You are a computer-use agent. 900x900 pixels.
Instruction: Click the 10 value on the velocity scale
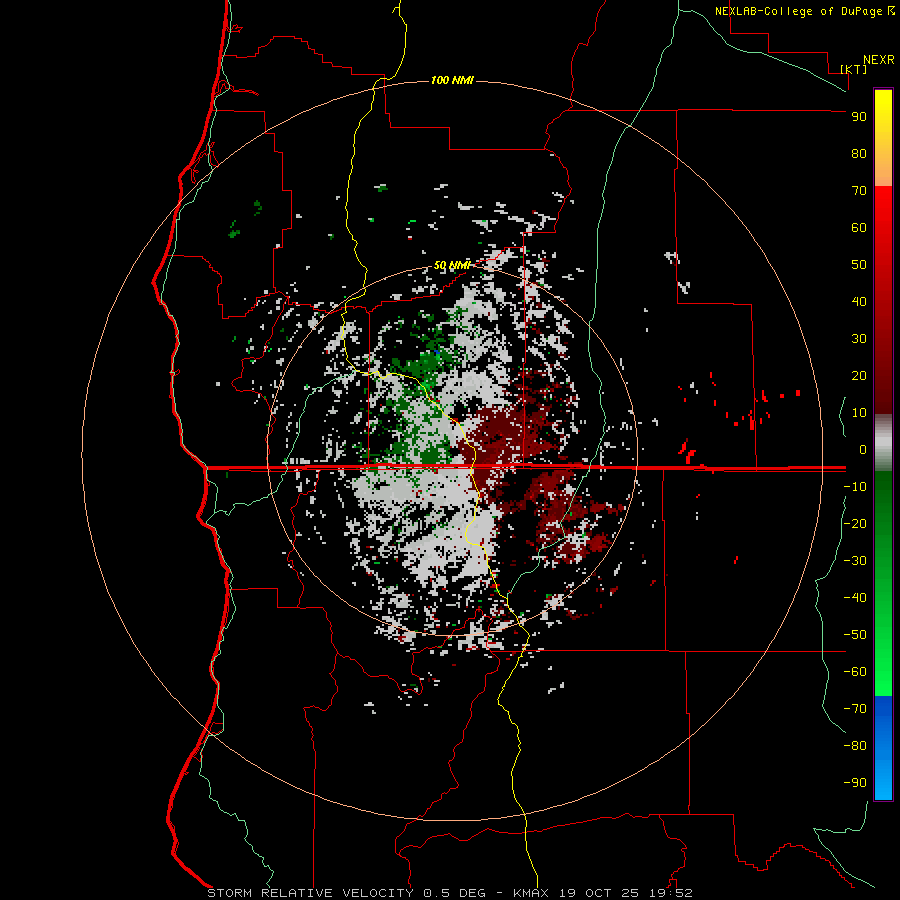pos(859,413)
